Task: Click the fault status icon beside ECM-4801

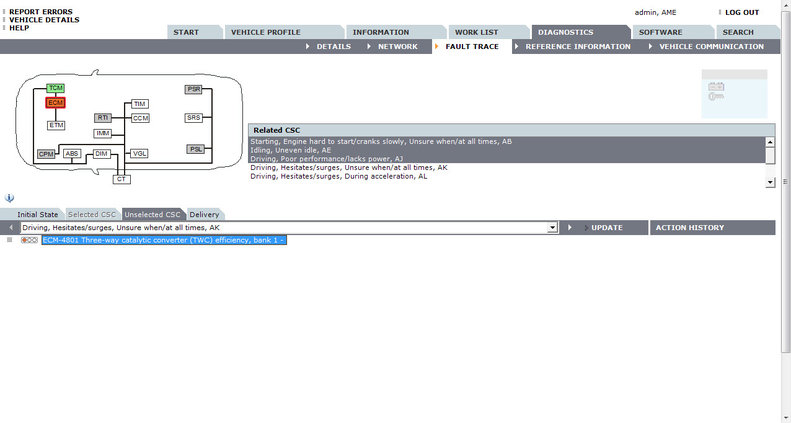Action: [x=29, y=240]
